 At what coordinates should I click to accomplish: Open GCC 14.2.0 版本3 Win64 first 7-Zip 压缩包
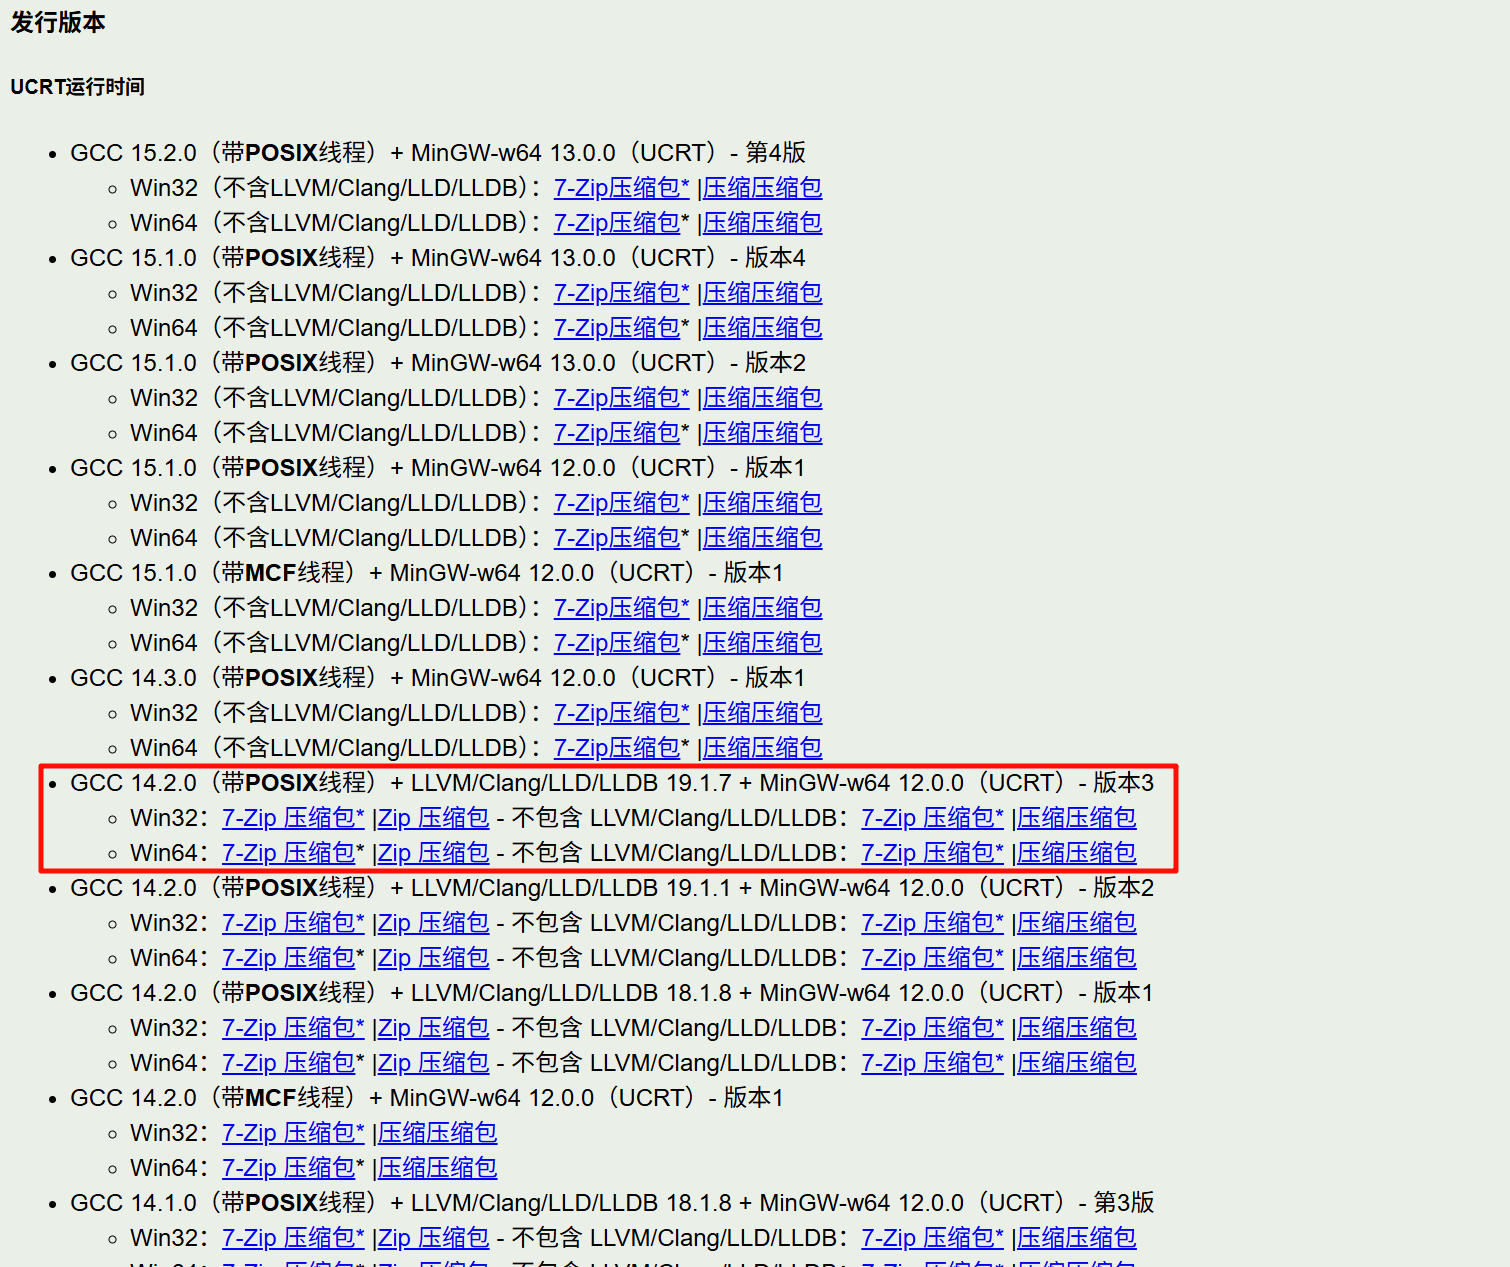(x=289, y=853)
